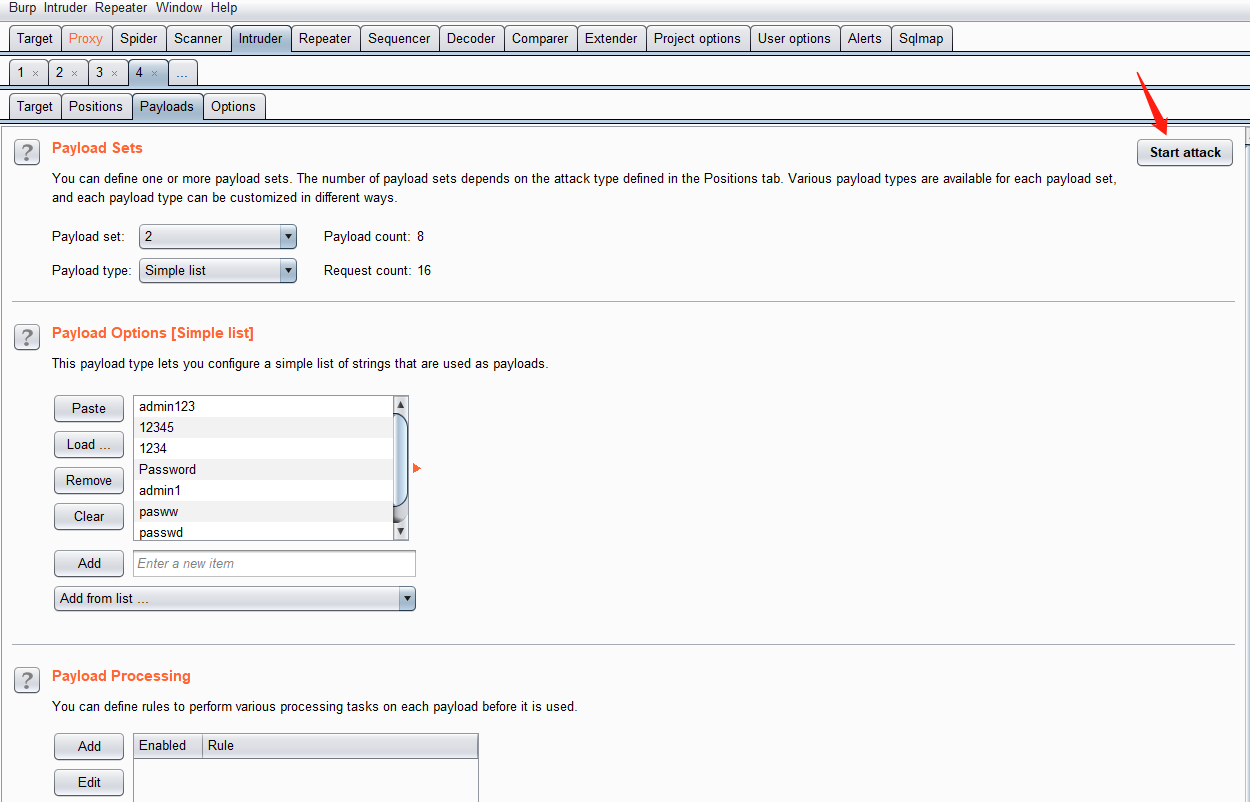Switch to the Sequencer tab
The height and width of the screenshot is (802, 1250).
pos(399,38)
